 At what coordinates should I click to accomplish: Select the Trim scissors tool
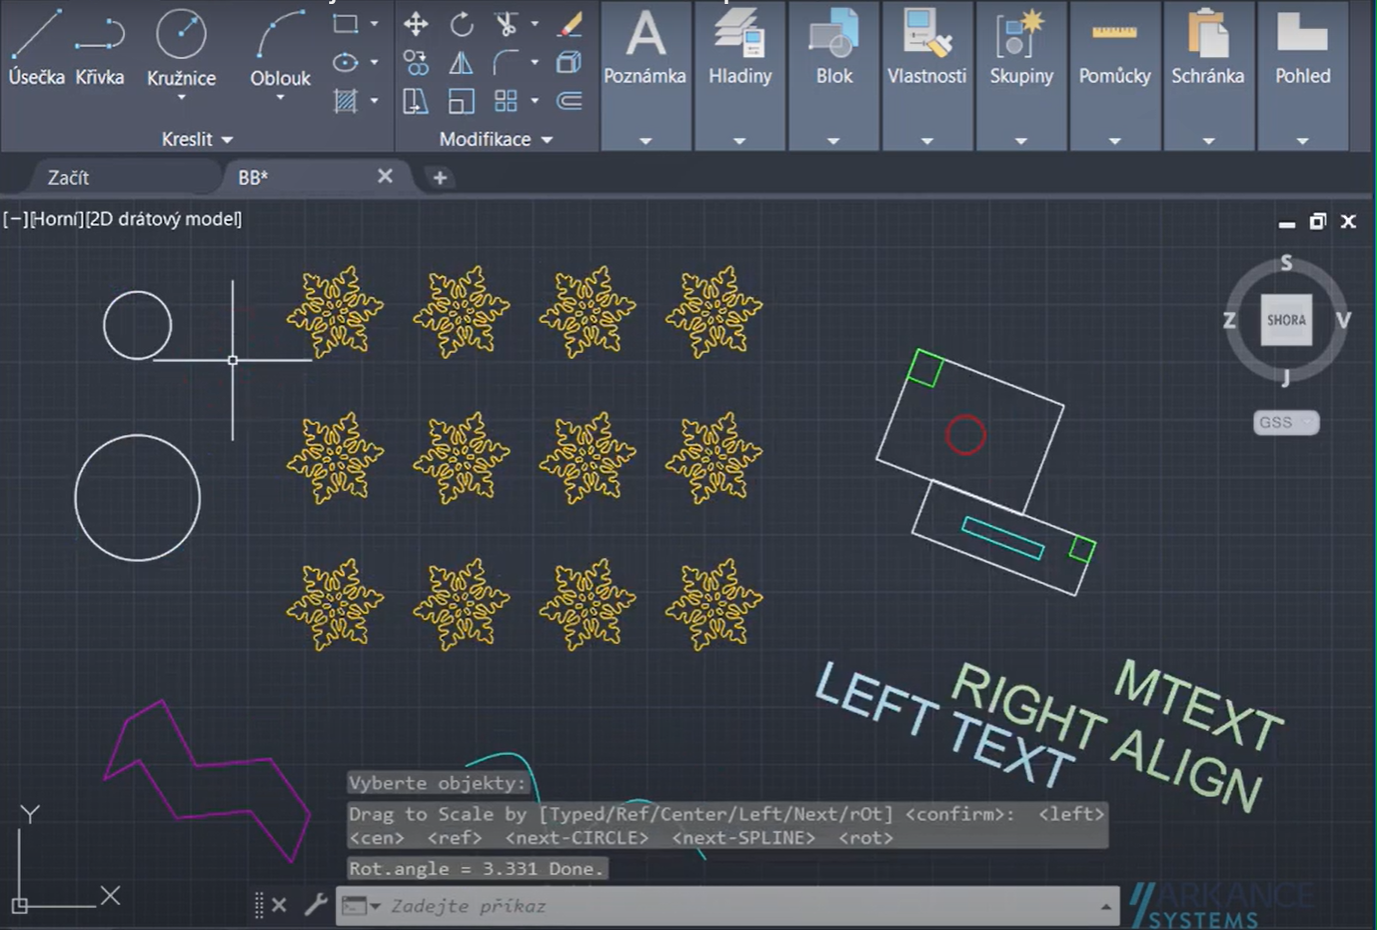point(506,23)
